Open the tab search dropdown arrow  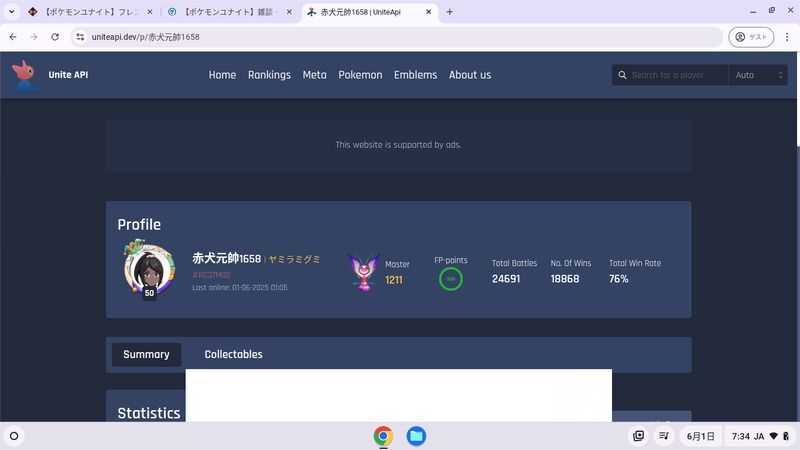point(11,12)
